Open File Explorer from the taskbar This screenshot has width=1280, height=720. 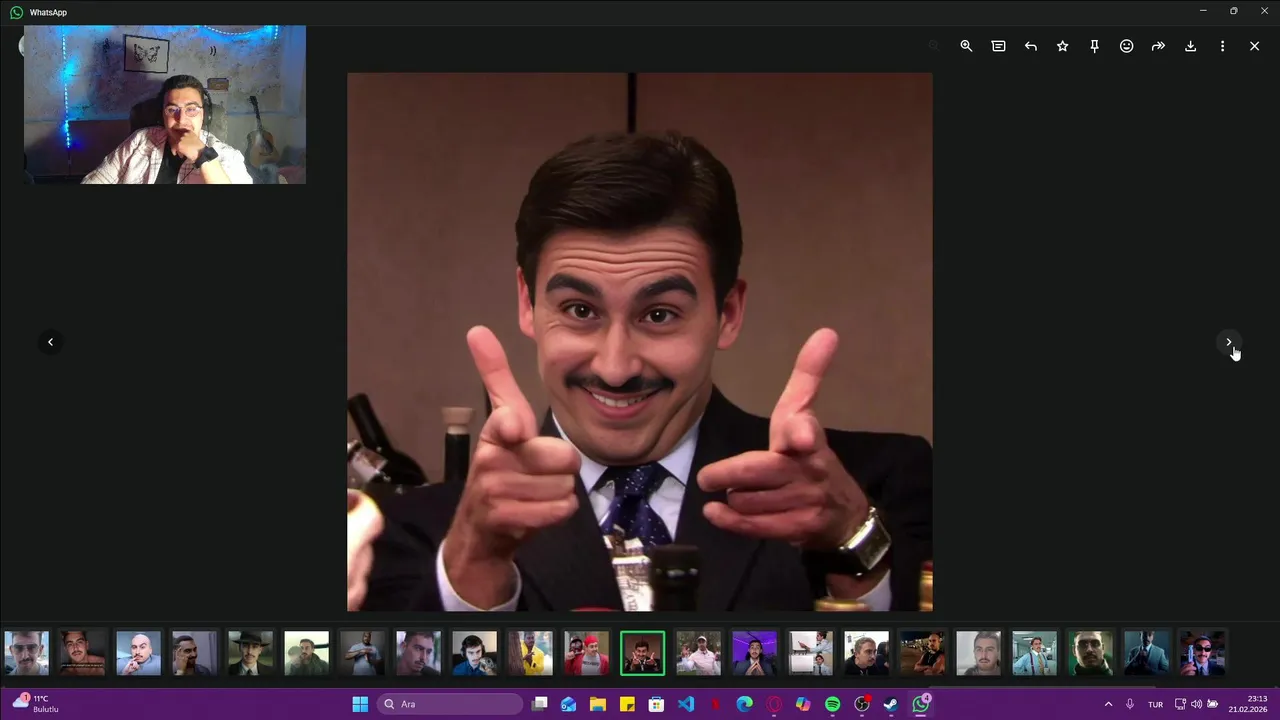[x=598, y=704]
